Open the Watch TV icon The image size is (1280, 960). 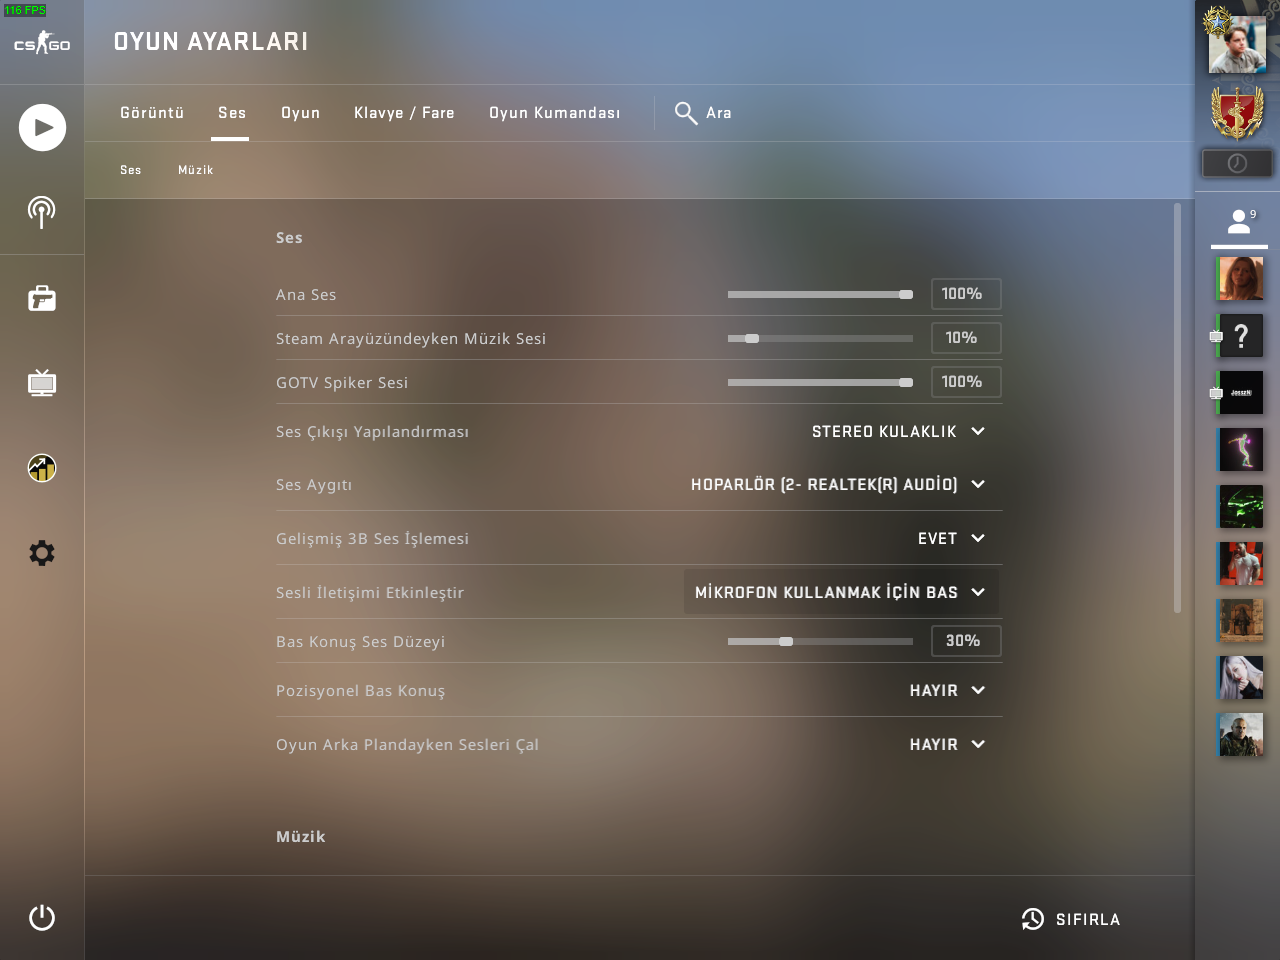click(x=42, y=383)
